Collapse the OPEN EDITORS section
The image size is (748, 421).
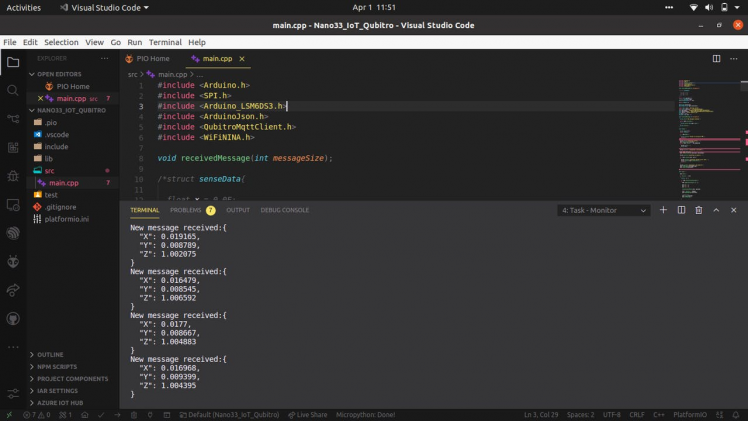click(58, 74)
